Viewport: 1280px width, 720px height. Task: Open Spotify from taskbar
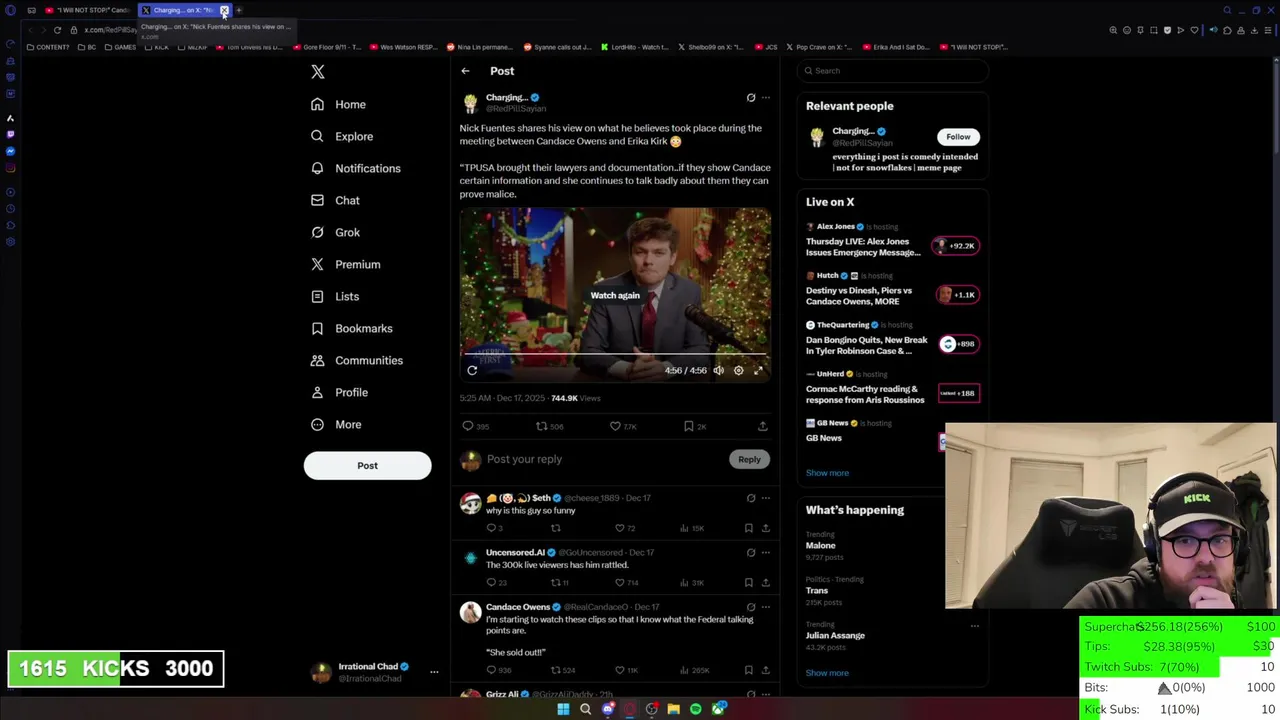coord(696,709)
